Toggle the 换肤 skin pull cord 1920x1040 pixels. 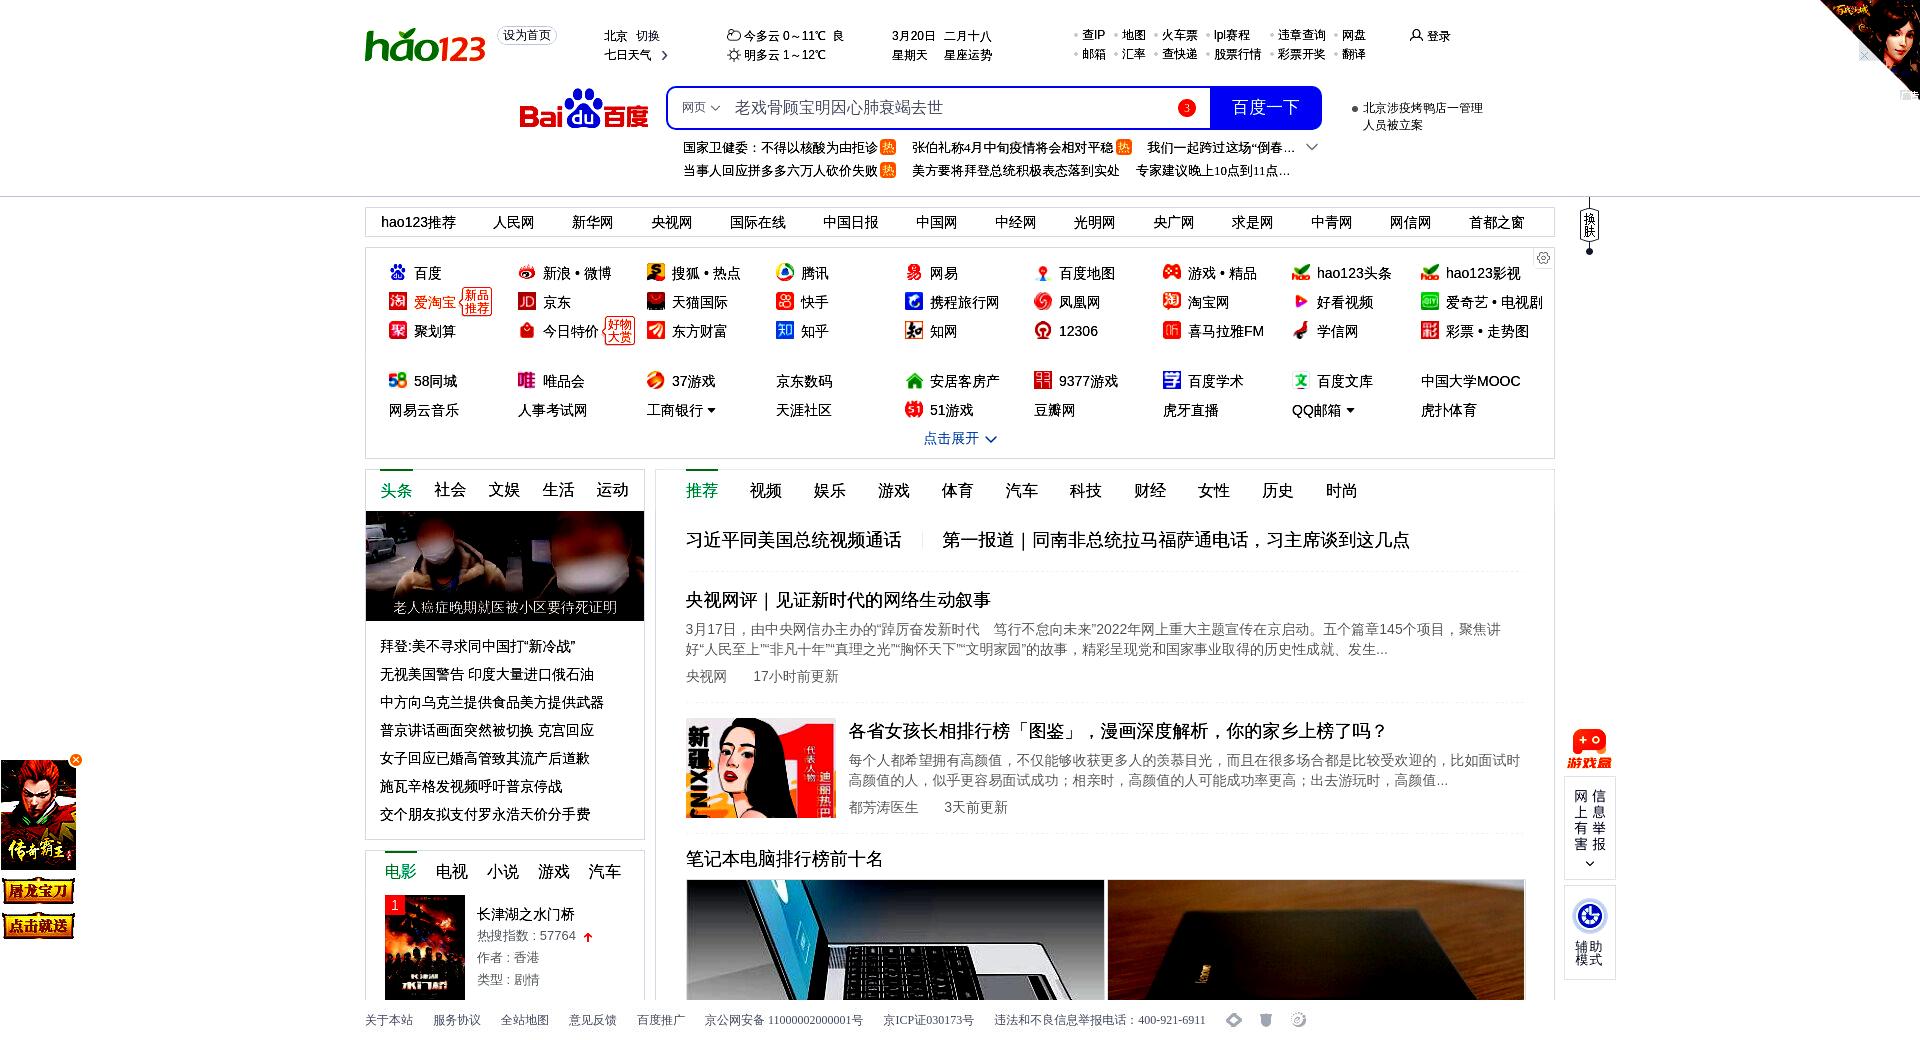click(x=1589, y=226)
